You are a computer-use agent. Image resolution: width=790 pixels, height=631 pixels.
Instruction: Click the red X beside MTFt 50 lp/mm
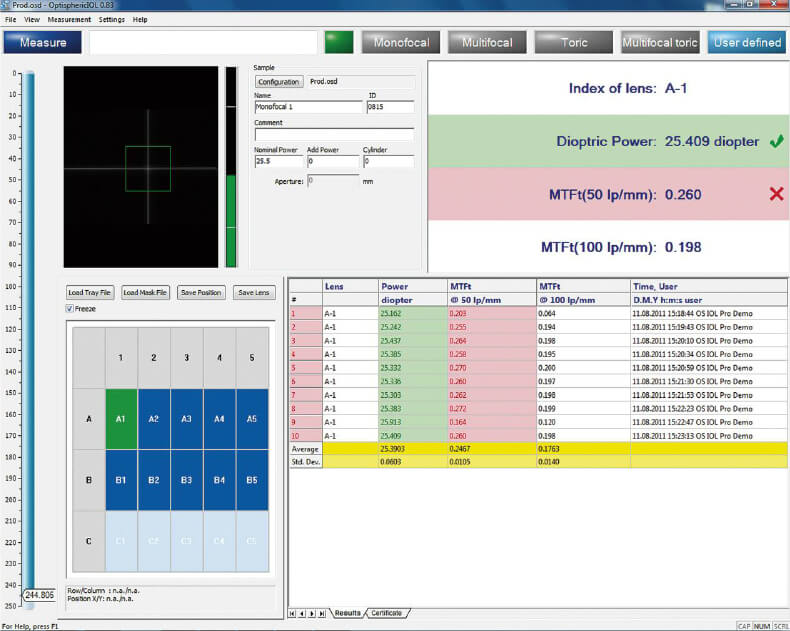pyautogui.click(x=776, y=193)
